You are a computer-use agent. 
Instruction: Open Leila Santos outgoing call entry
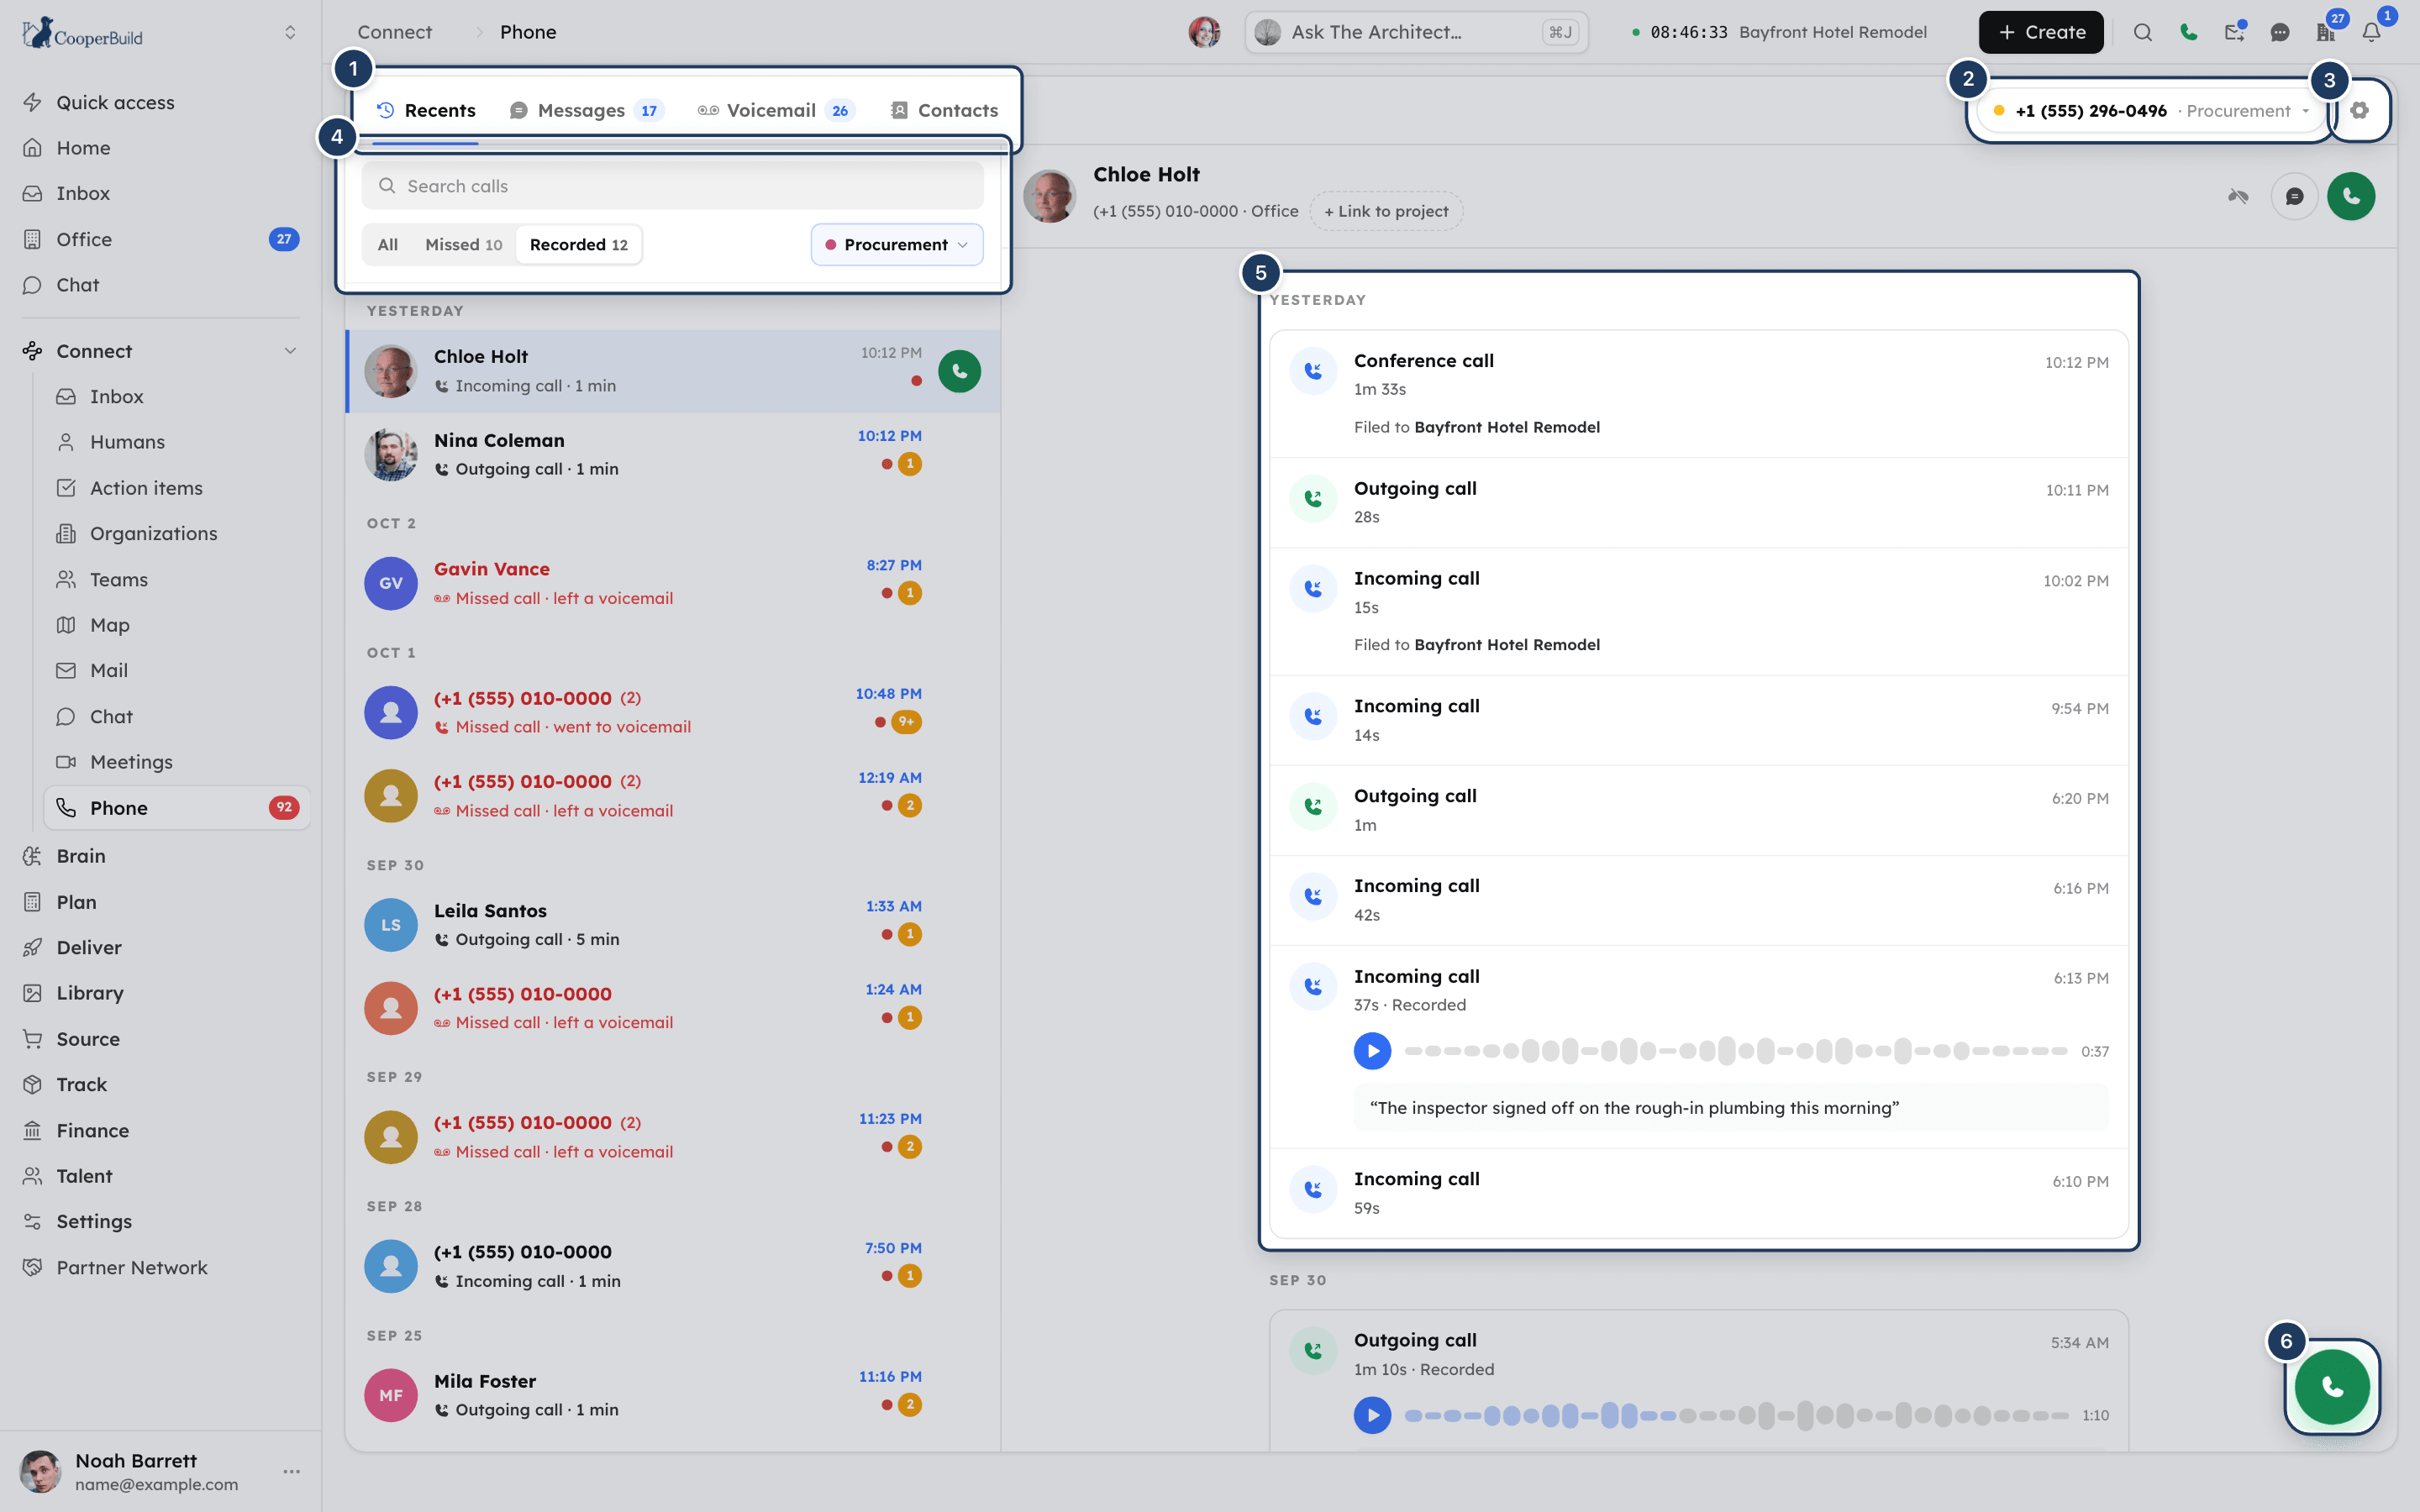click(672, 924)
